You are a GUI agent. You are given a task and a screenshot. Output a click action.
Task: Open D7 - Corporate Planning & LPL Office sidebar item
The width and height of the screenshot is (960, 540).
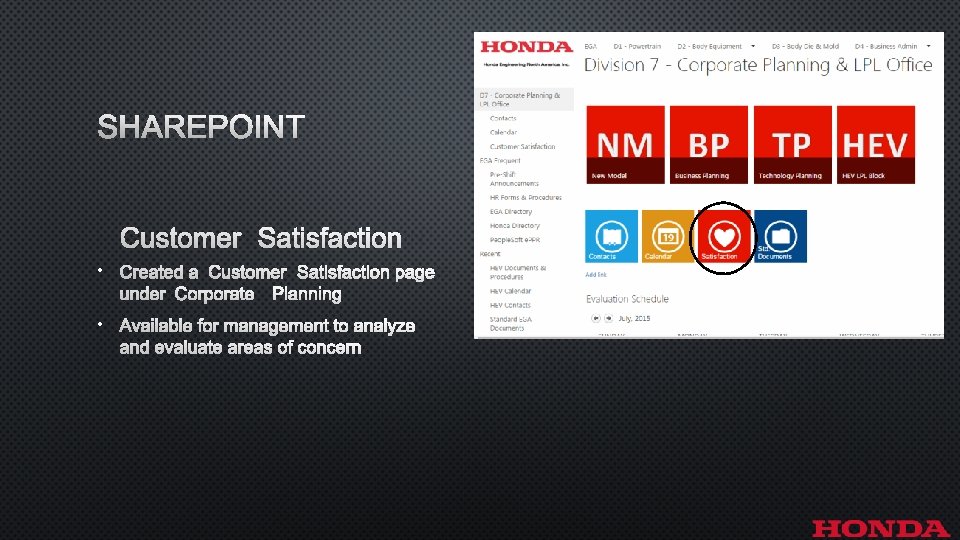(x=524, y=99)
